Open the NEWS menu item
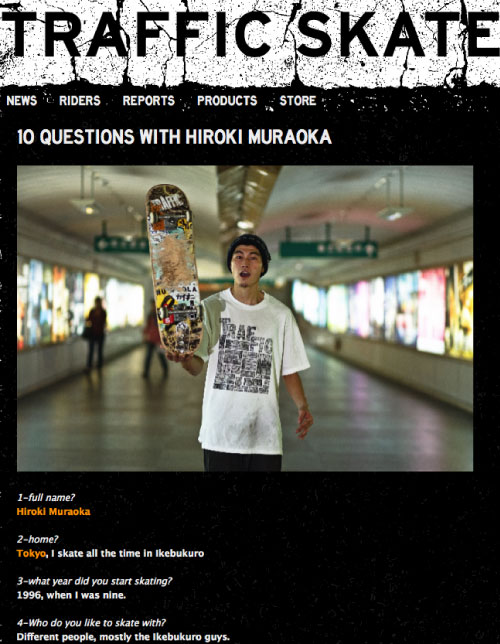The image size is (500, 644). (22, 101)
